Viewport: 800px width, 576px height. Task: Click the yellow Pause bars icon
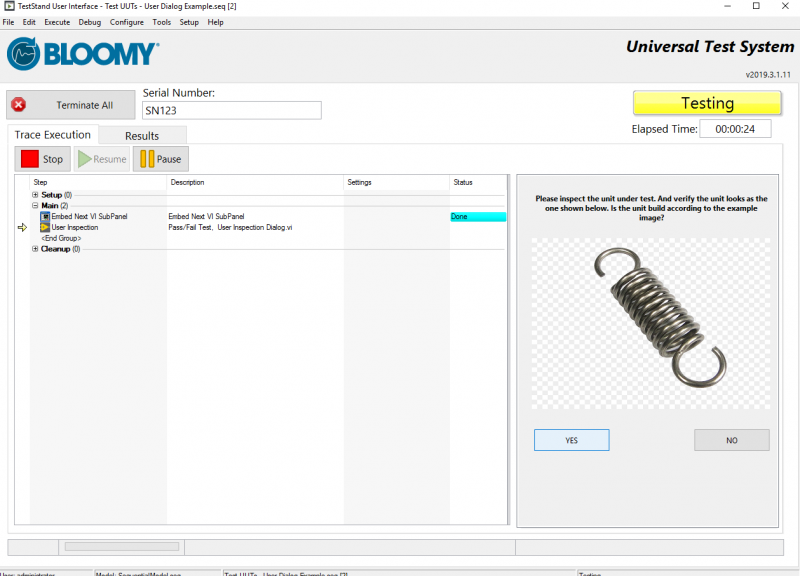tap(147, 159)
